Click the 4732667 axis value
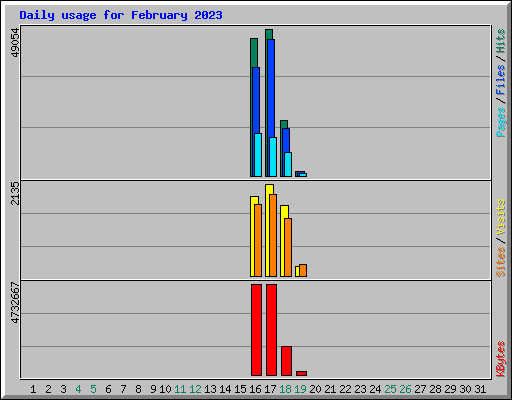 15,303
